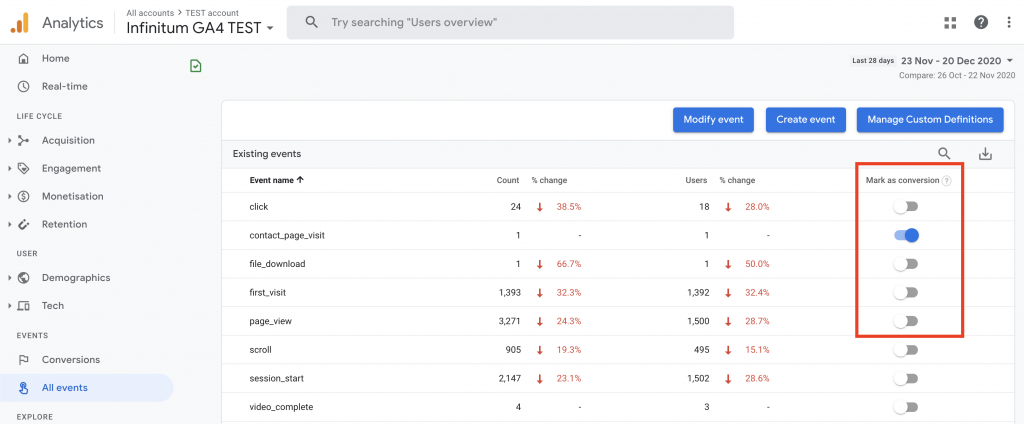The width and height of the screenshot is (1024, 424).
Task: Click the video_complete event name
Action: 281,407
